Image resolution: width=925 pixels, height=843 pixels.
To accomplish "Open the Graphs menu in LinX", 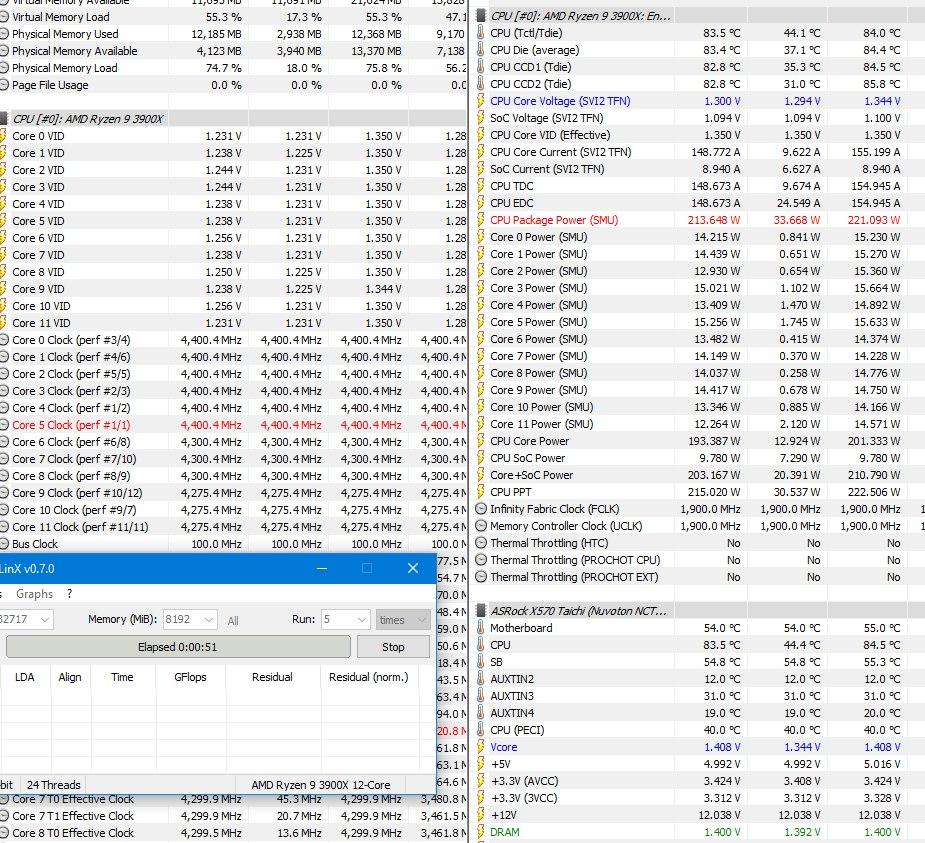I will [x=35, y=594].
